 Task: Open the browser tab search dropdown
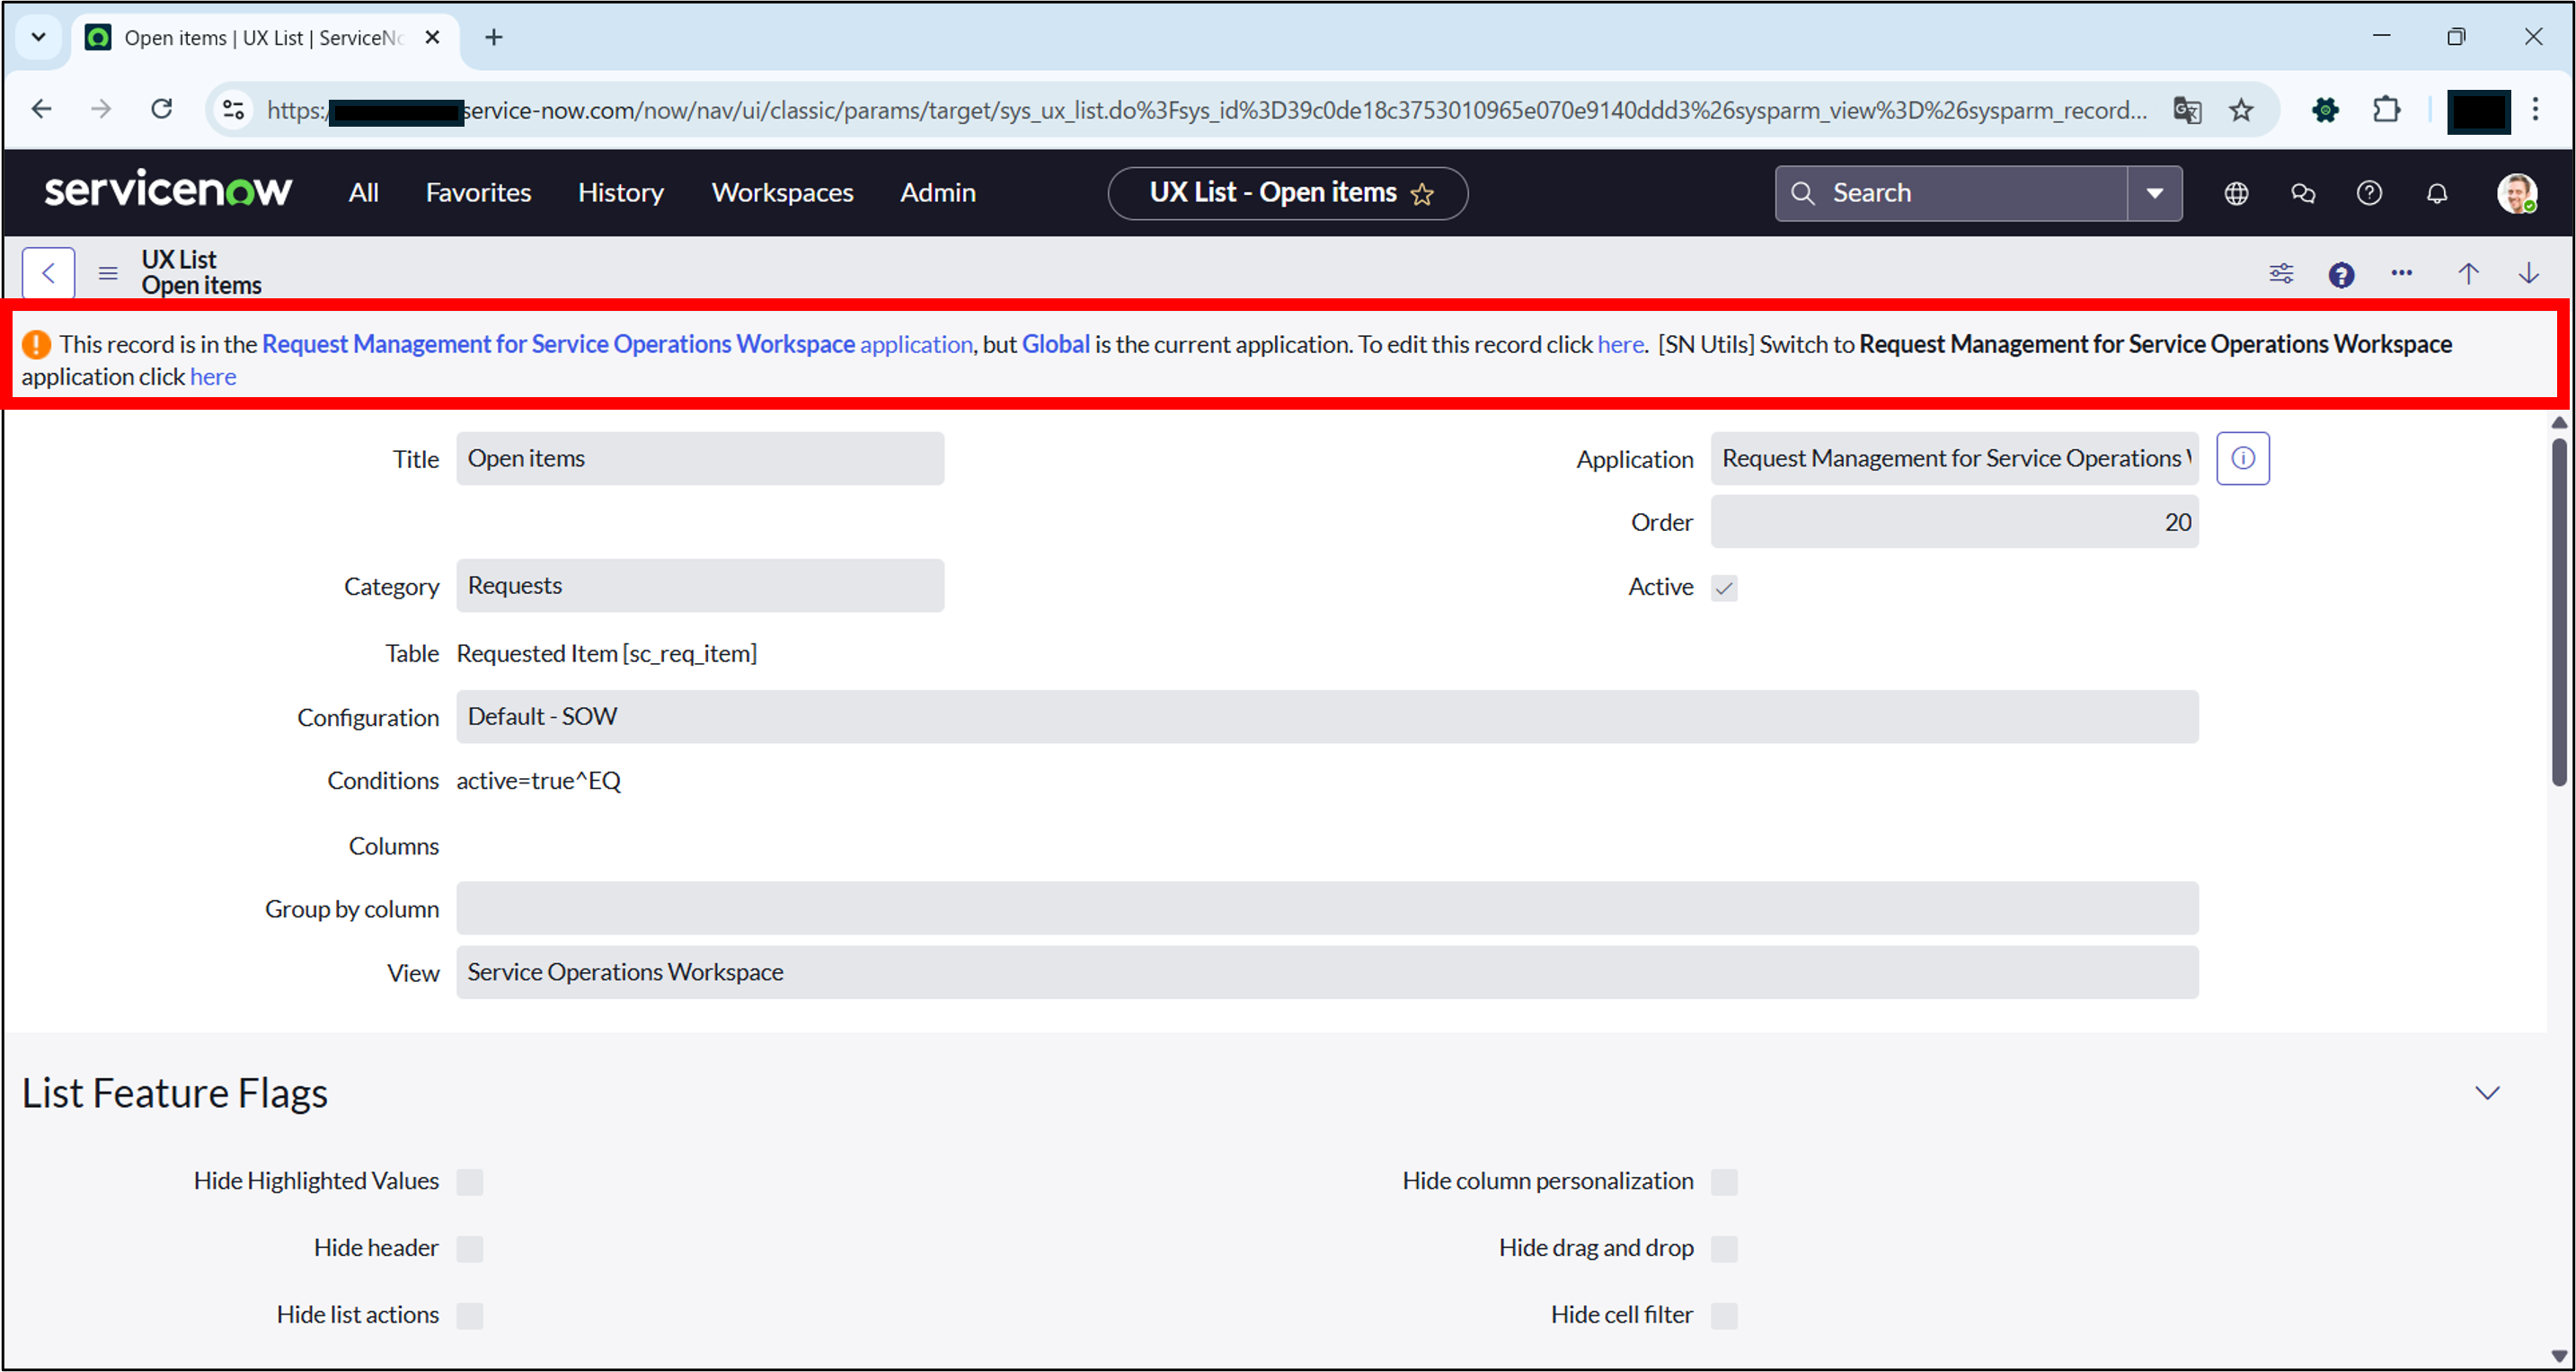tap(38, 37)
